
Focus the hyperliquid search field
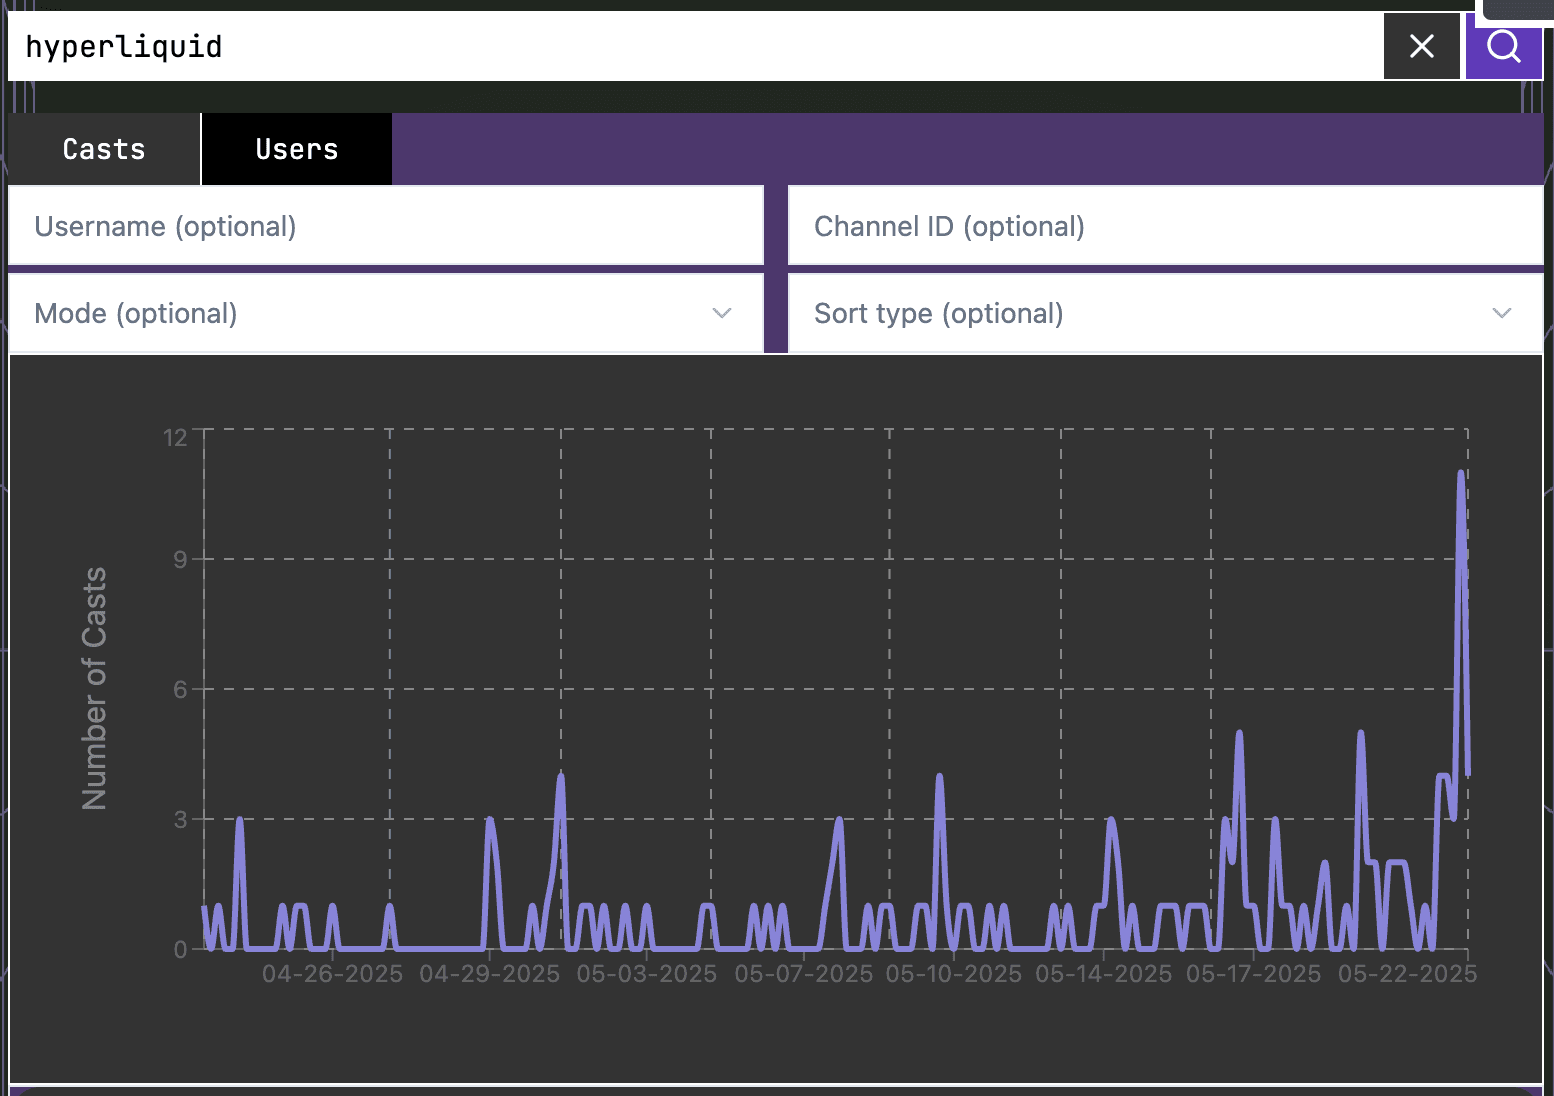point(696,46)
